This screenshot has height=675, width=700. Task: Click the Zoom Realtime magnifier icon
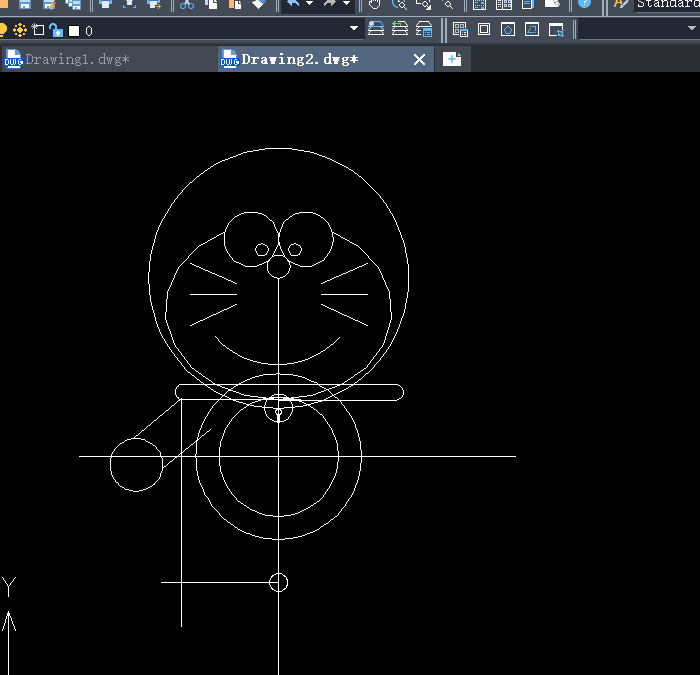coord(399,4)
